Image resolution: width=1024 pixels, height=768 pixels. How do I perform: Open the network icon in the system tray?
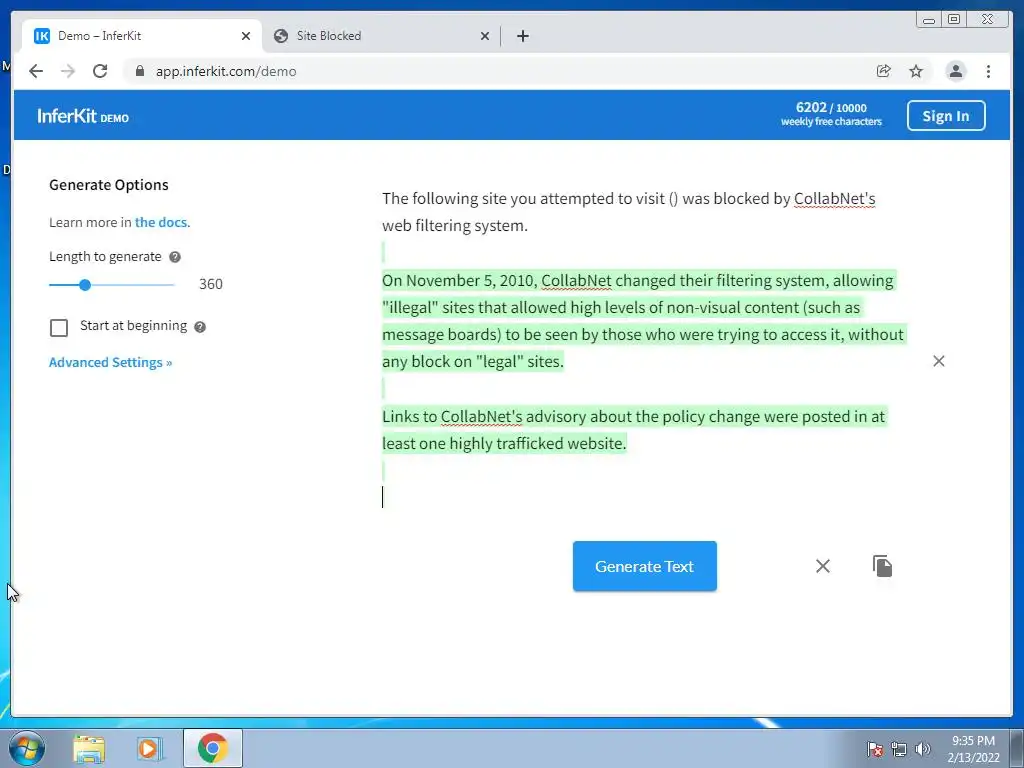click(899, 749)
